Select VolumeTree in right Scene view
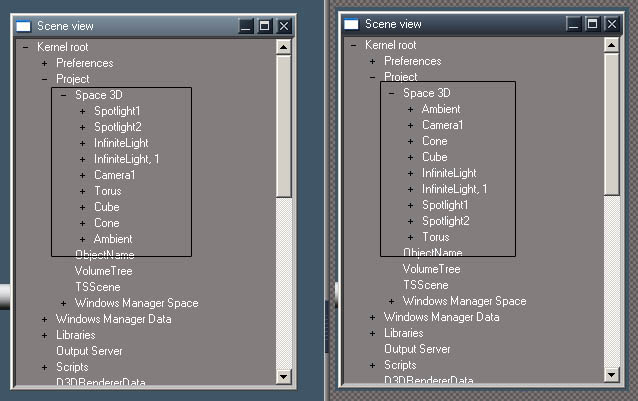 432,269
